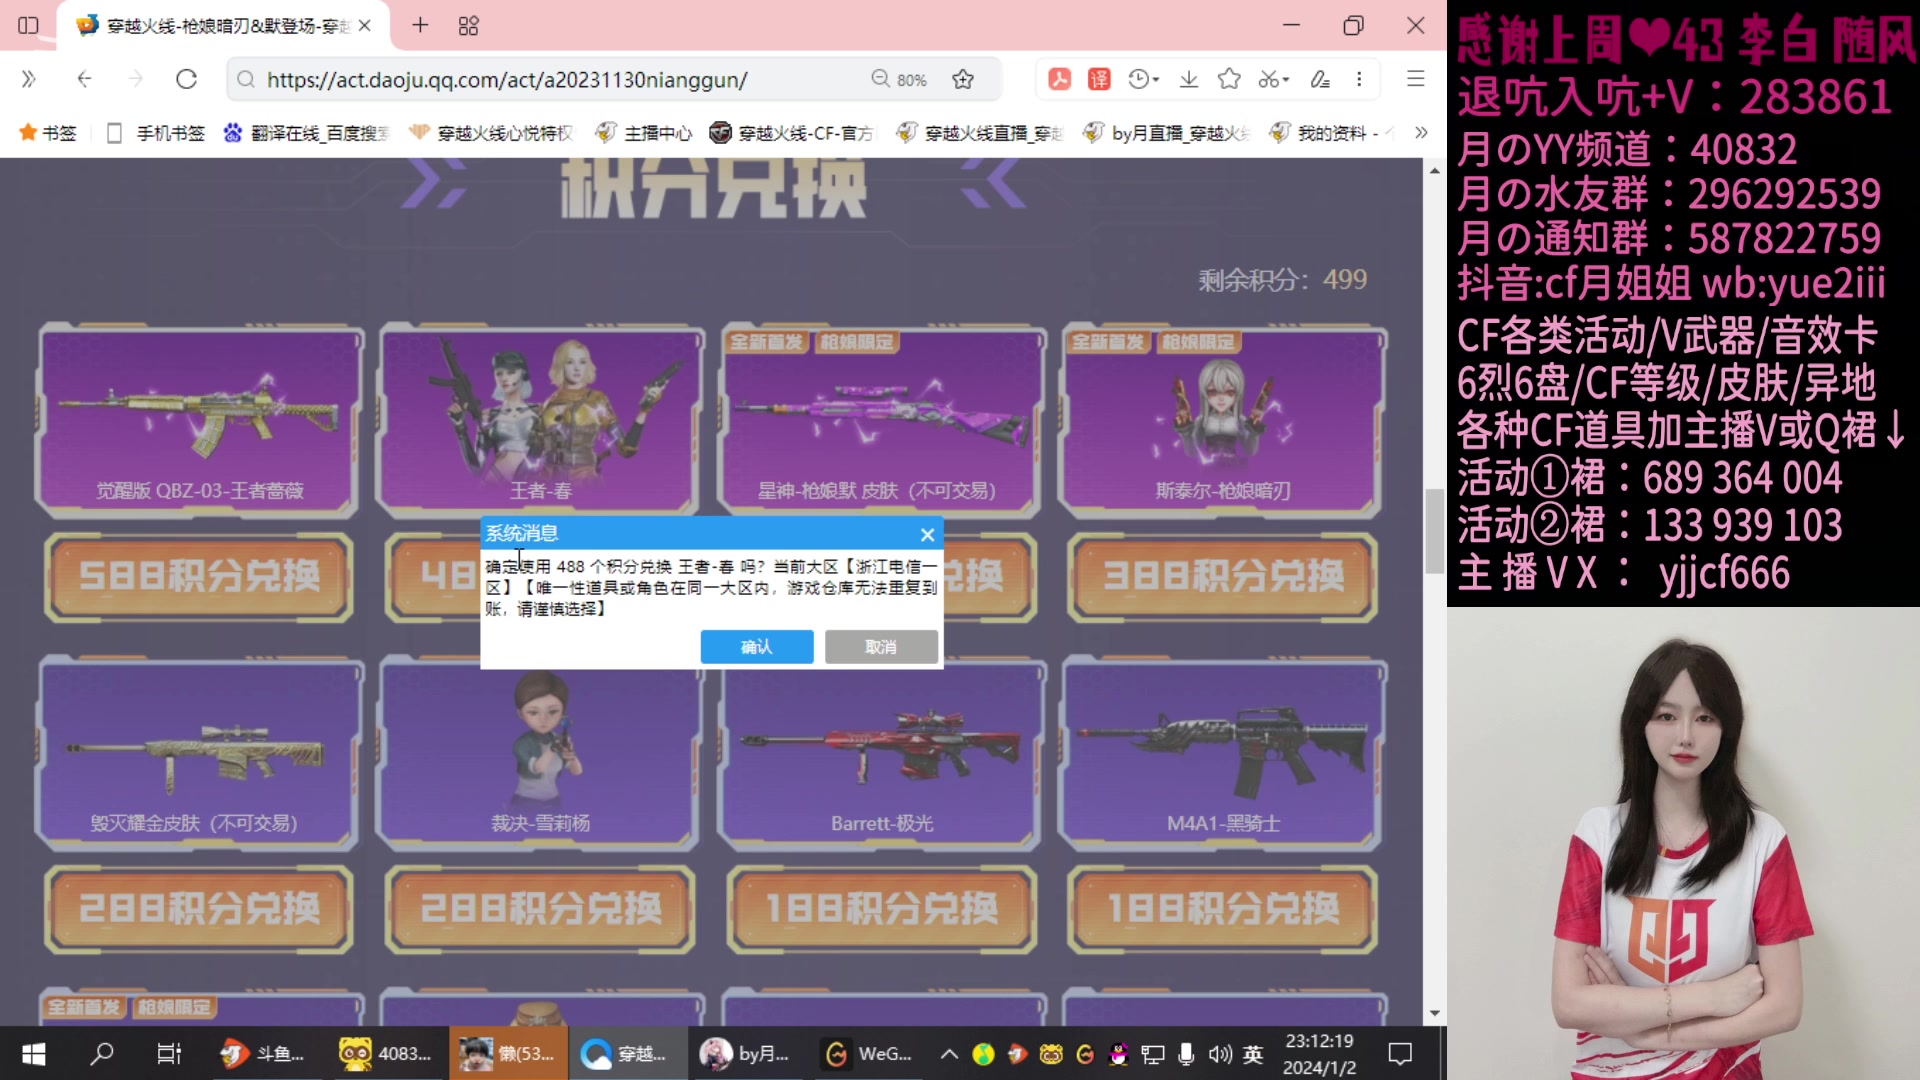Open the volume speaker tray icon
This screenshot has width=1920, height=1080.
[1220, 1054]
